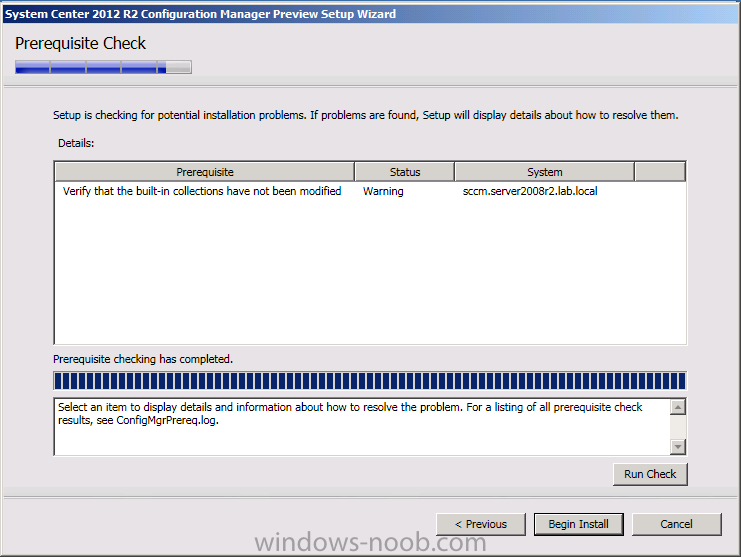Image resolution: width=741 pixels, height=557 pixels.
Task: Click the details box down scroll arrow
Action: tap(678, 446)
